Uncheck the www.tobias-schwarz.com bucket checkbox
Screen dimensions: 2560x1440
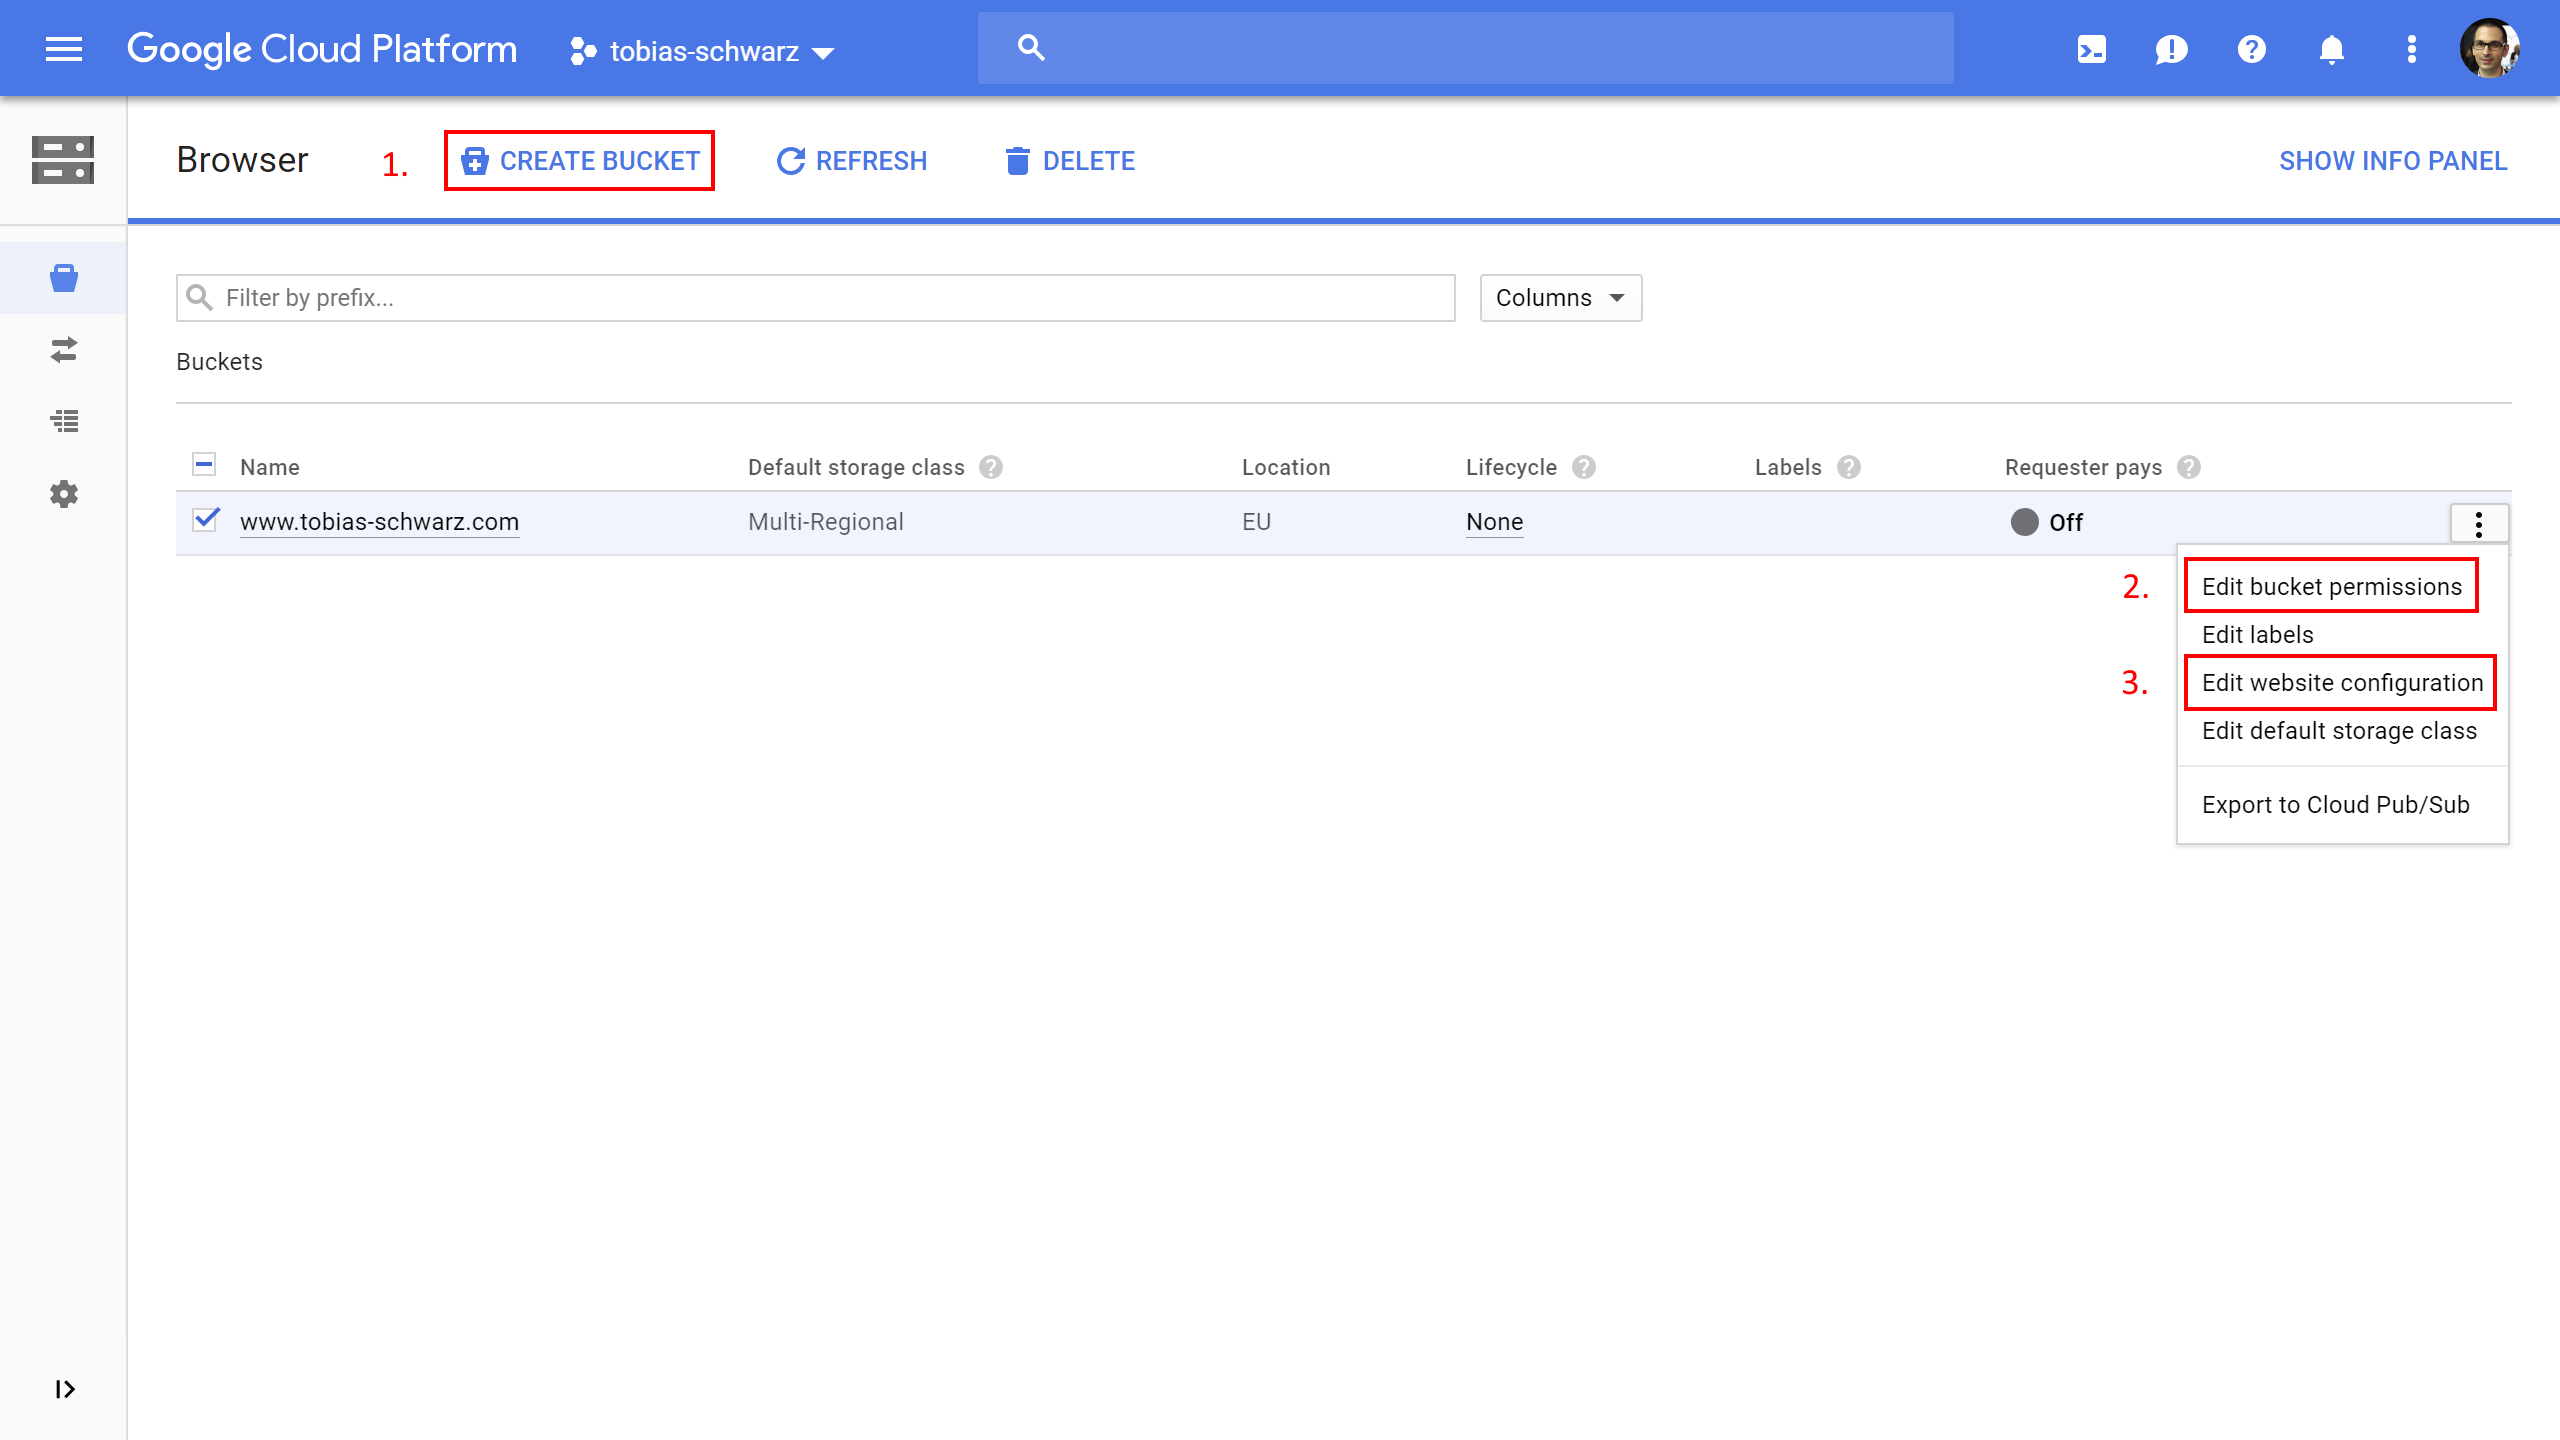click(206, 520)
